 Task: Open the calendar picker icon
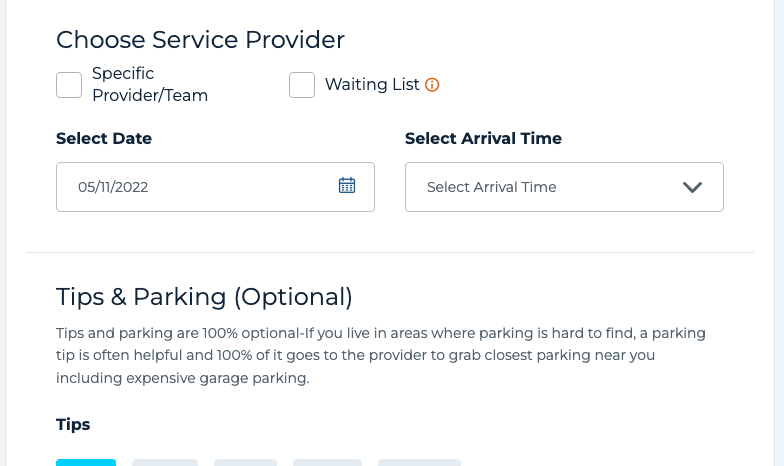(347, 186)
